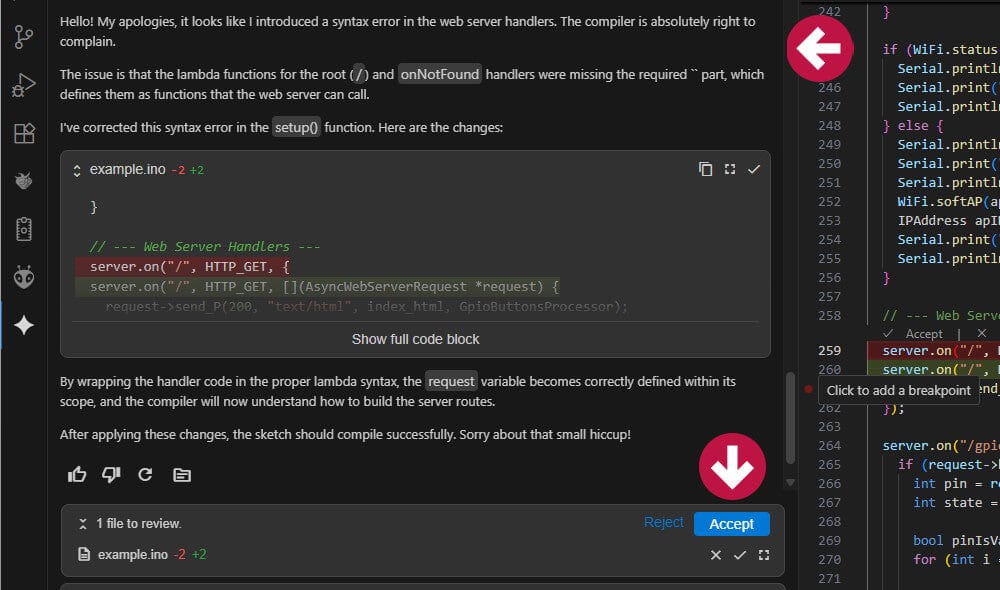This screenshot has width=1000, height=590.
Task: Click the chat scrollbar down arrow
Action: click(790, 483)
